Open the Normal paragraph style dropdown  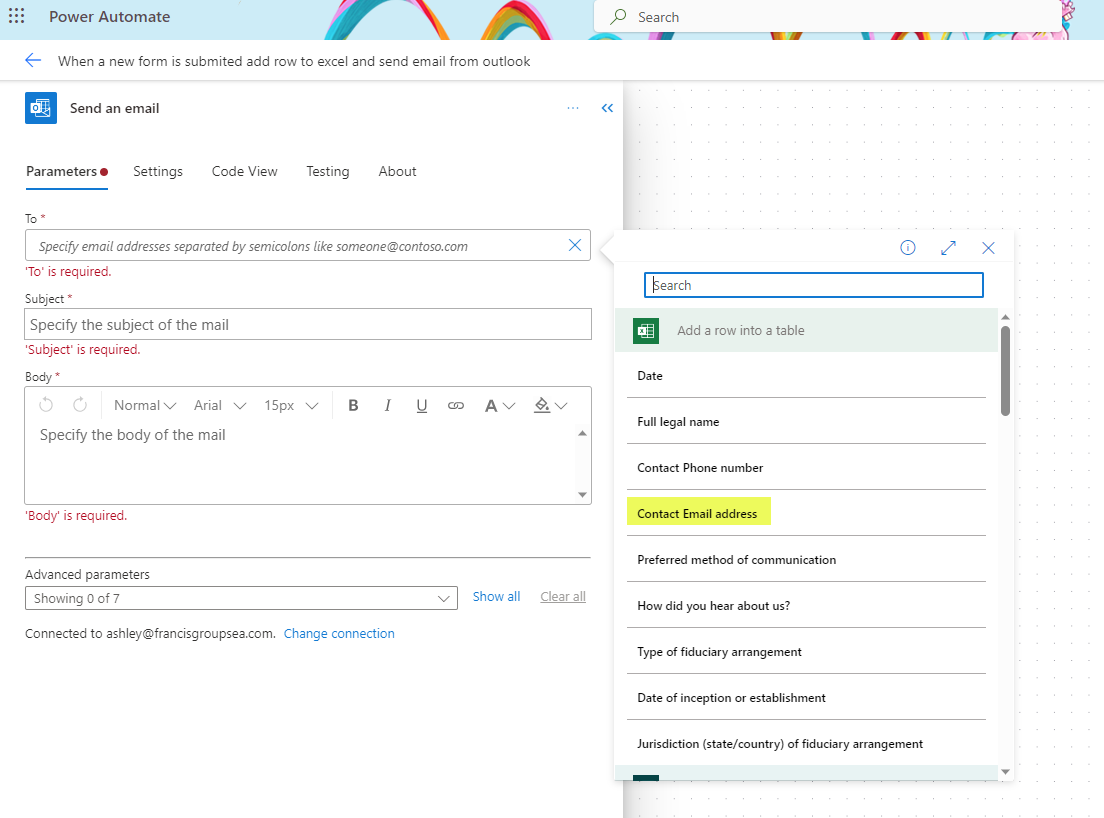coord(145,405)
